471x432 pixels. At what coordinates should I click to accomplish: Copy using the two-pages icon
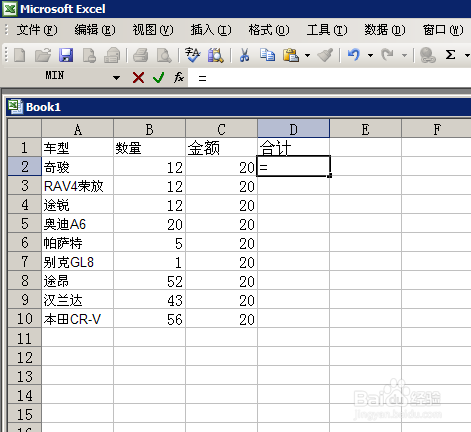[267, 55]
